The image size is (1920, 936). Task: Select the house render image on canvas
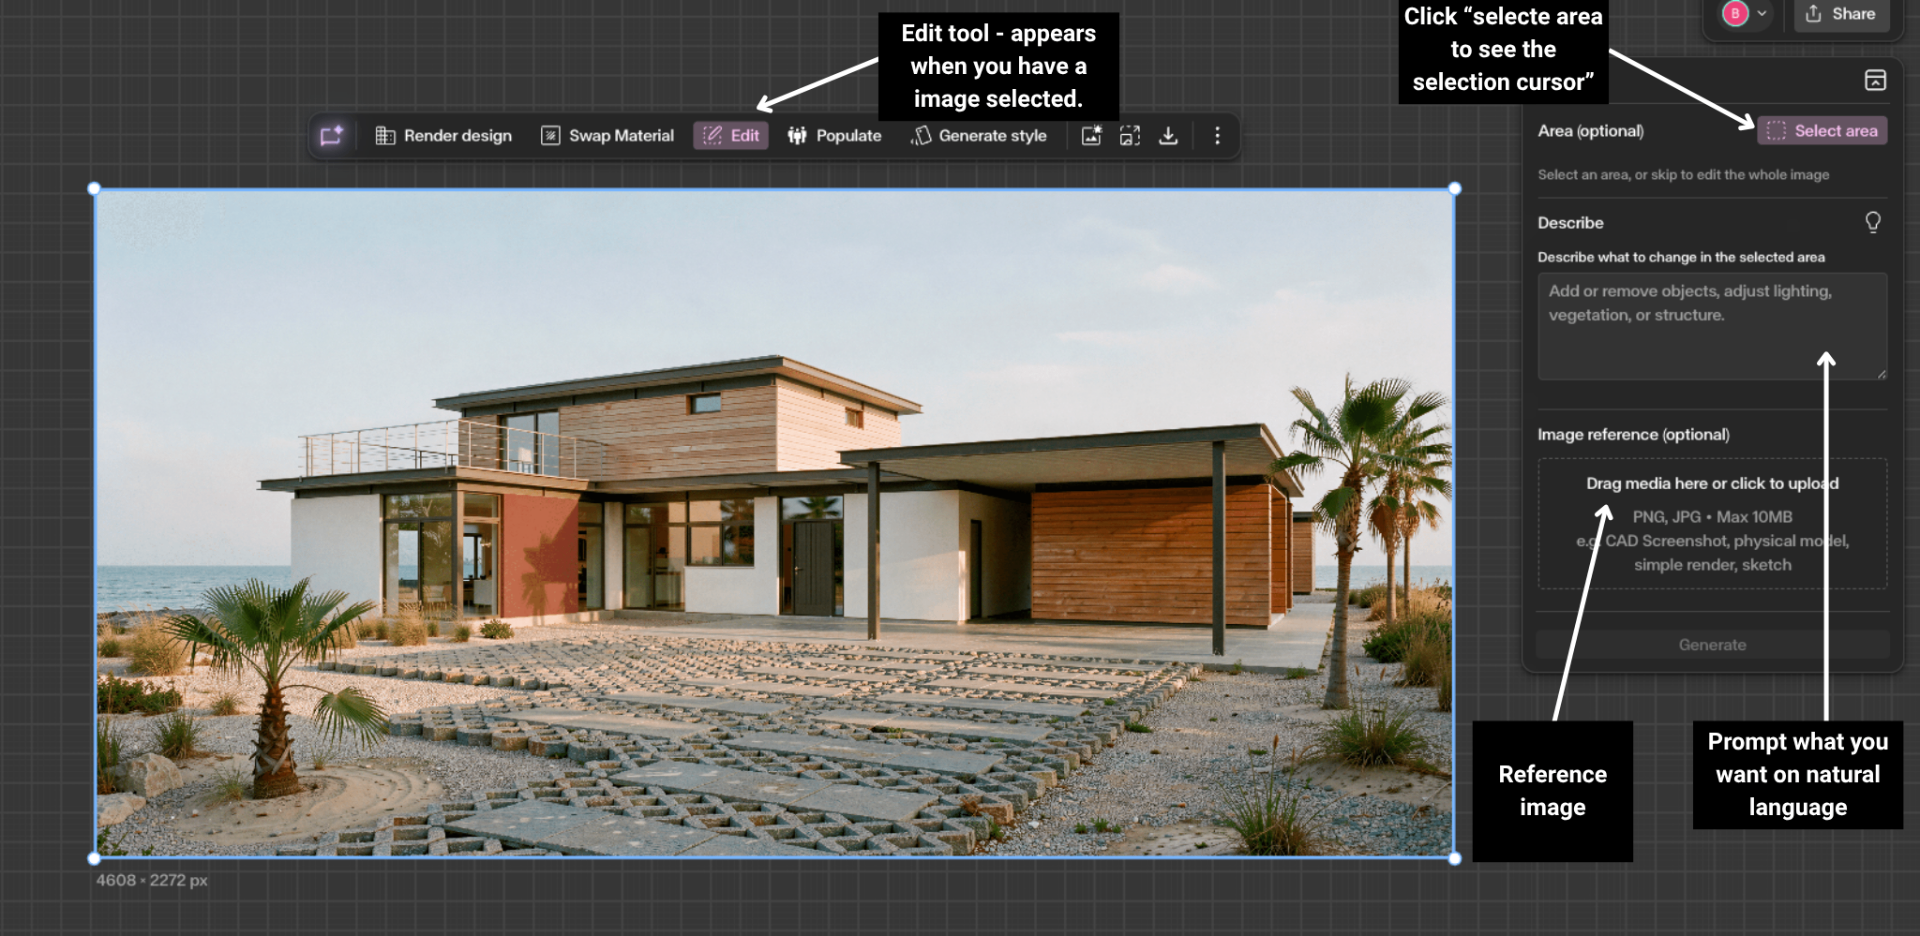point(774,523)
